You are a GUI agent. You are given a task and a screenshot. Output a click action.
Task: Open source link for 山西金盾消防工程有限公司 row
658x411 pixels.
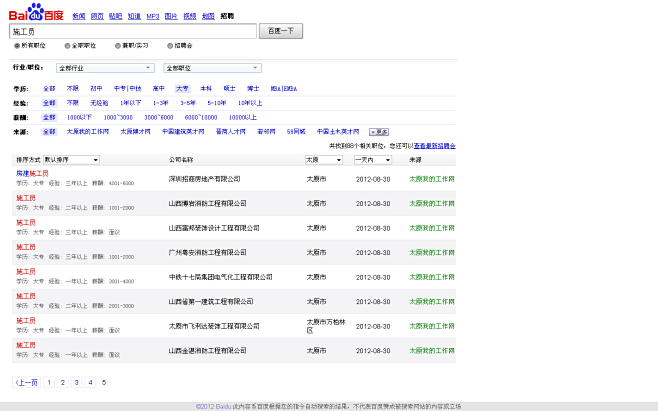pos(432,351)
